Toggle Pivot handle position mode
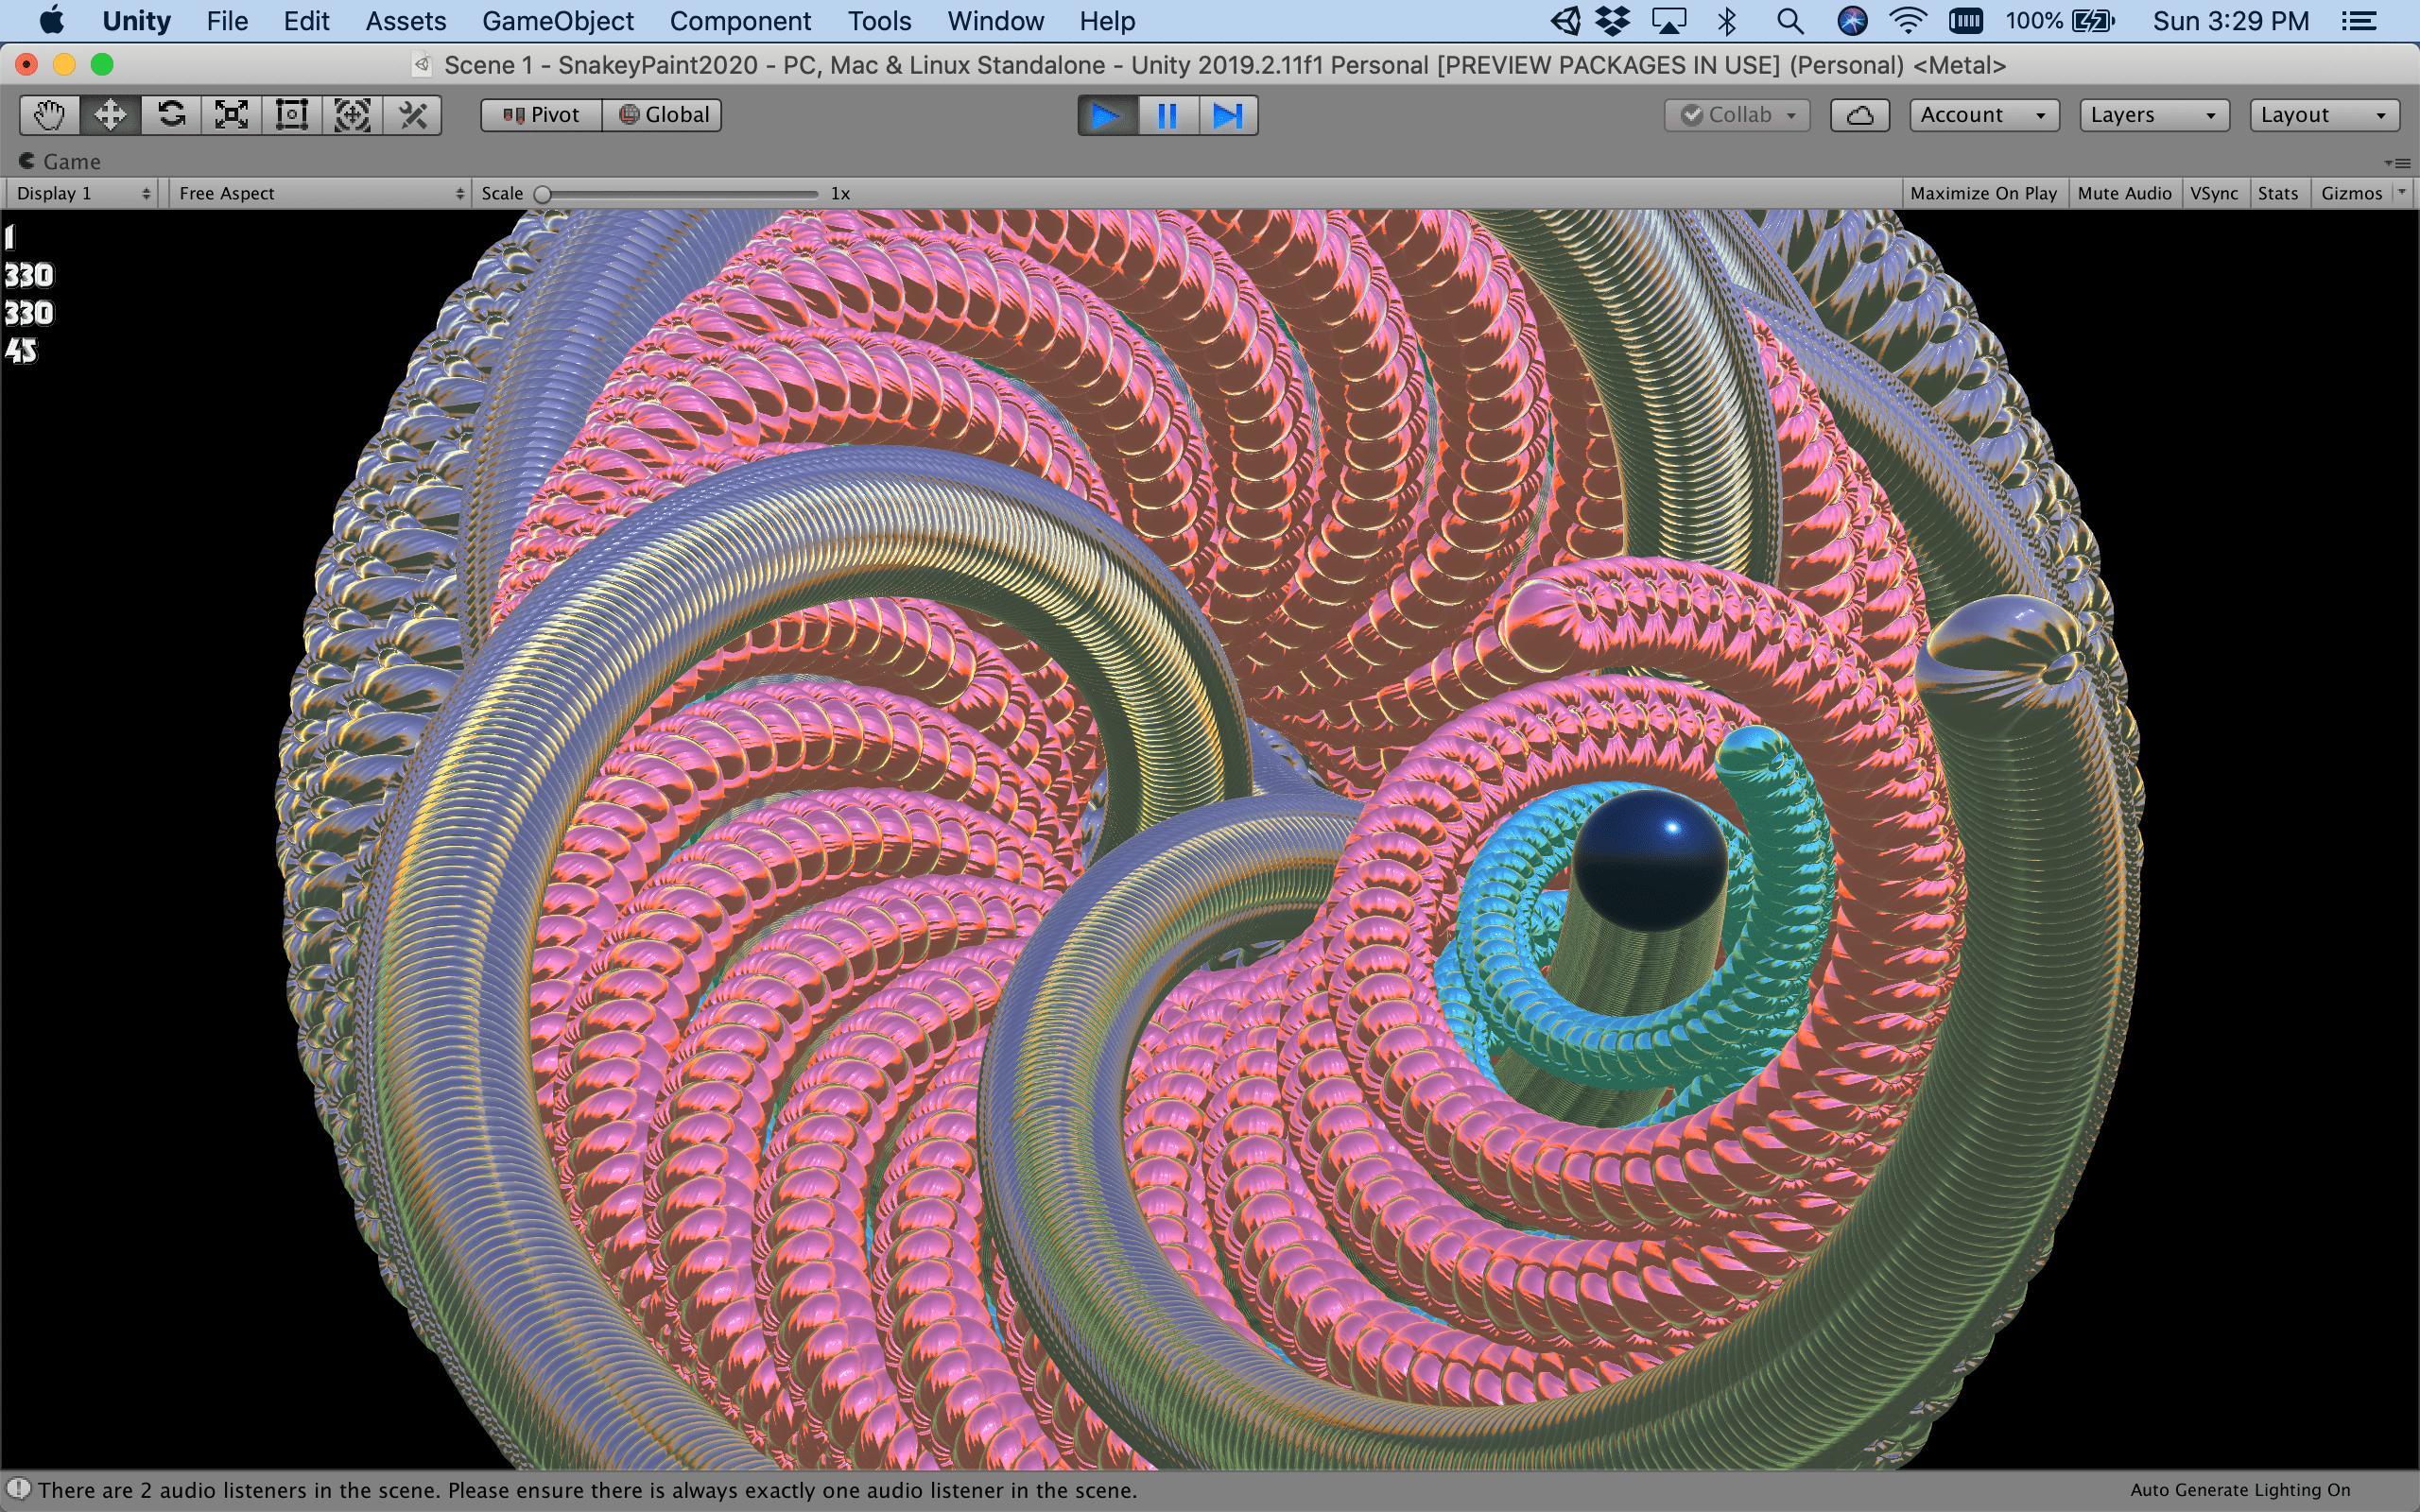Image resolution: width=2420 pixels, height=1512 pixels. [x=540, y=114]
